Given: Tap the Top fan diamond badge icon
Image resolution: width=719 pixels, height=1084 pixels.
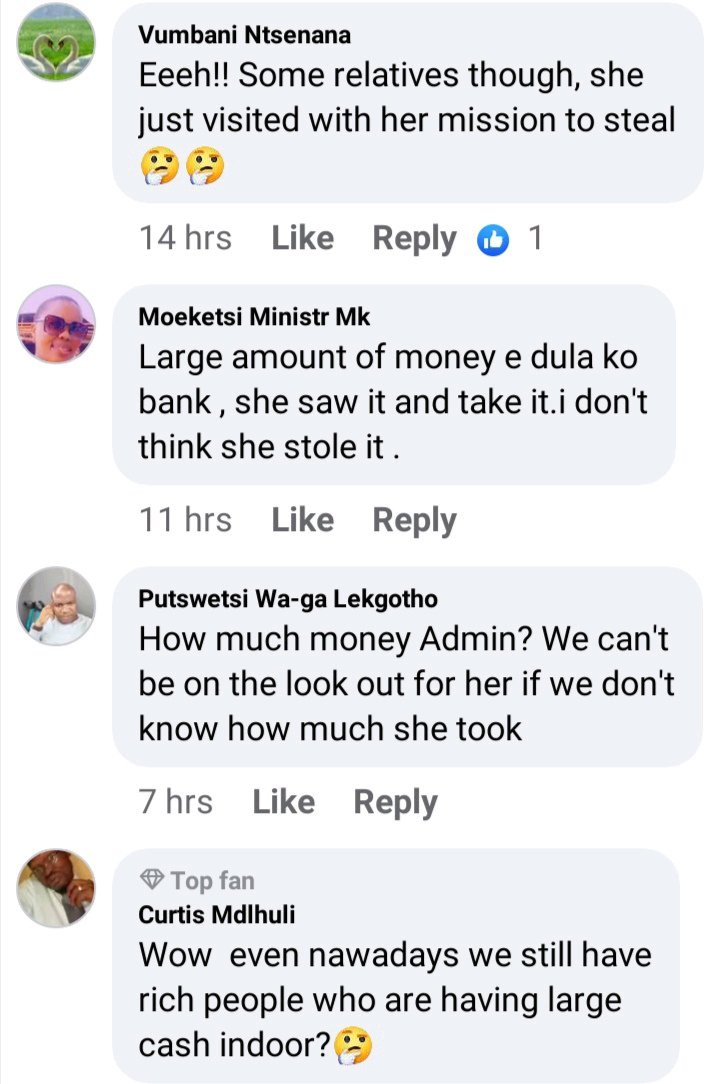Looking at the screenshot, I should (x=151, y=879).
